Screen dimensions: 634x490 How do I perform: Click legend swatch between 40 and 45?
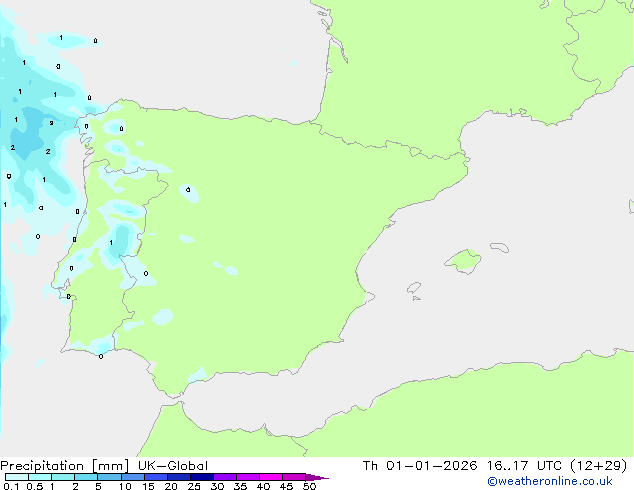(271, 477)
